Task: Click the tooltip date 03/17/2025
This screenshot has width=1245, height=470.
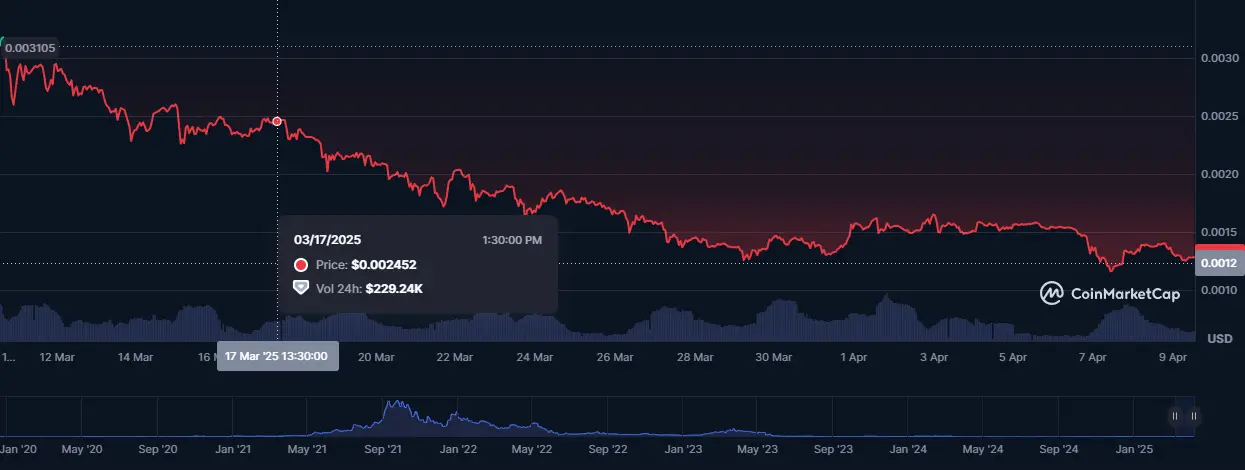Action: tap(327, 240)
